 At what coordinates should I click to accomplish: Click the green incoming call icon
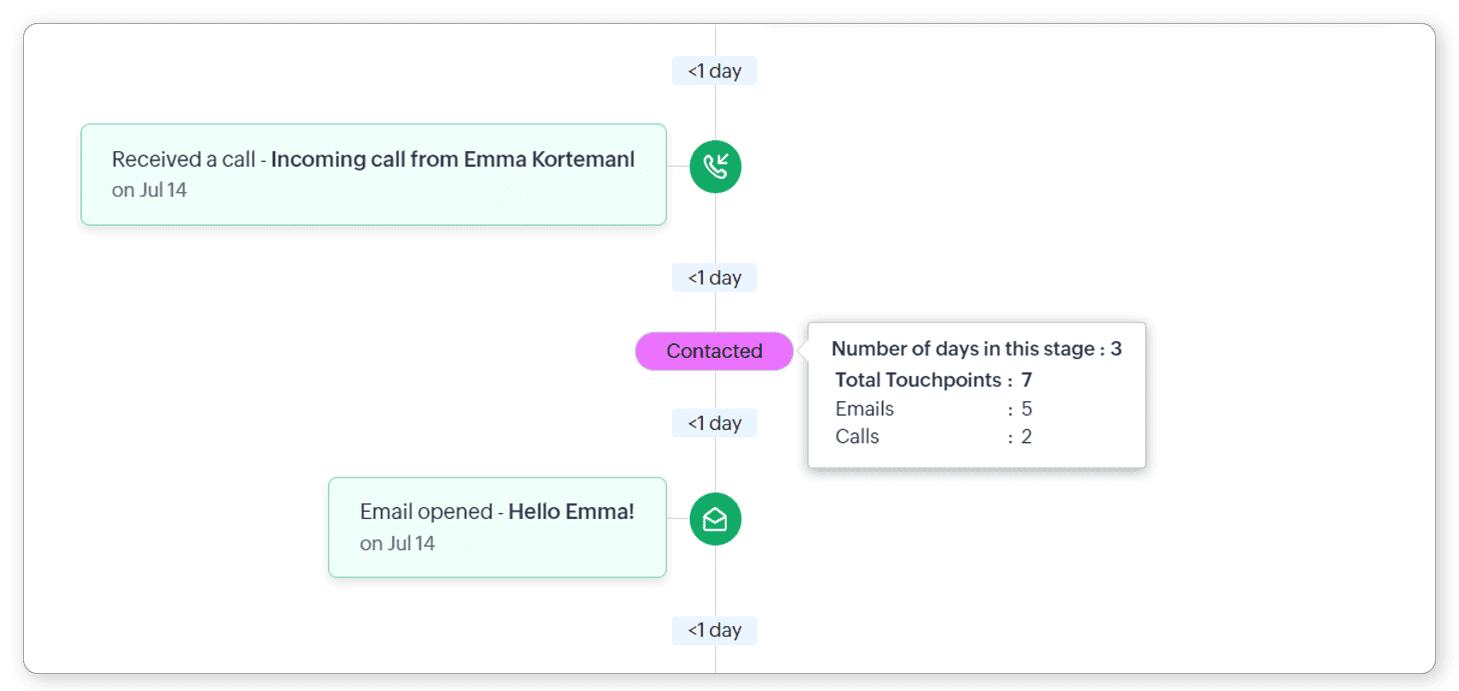715,167
